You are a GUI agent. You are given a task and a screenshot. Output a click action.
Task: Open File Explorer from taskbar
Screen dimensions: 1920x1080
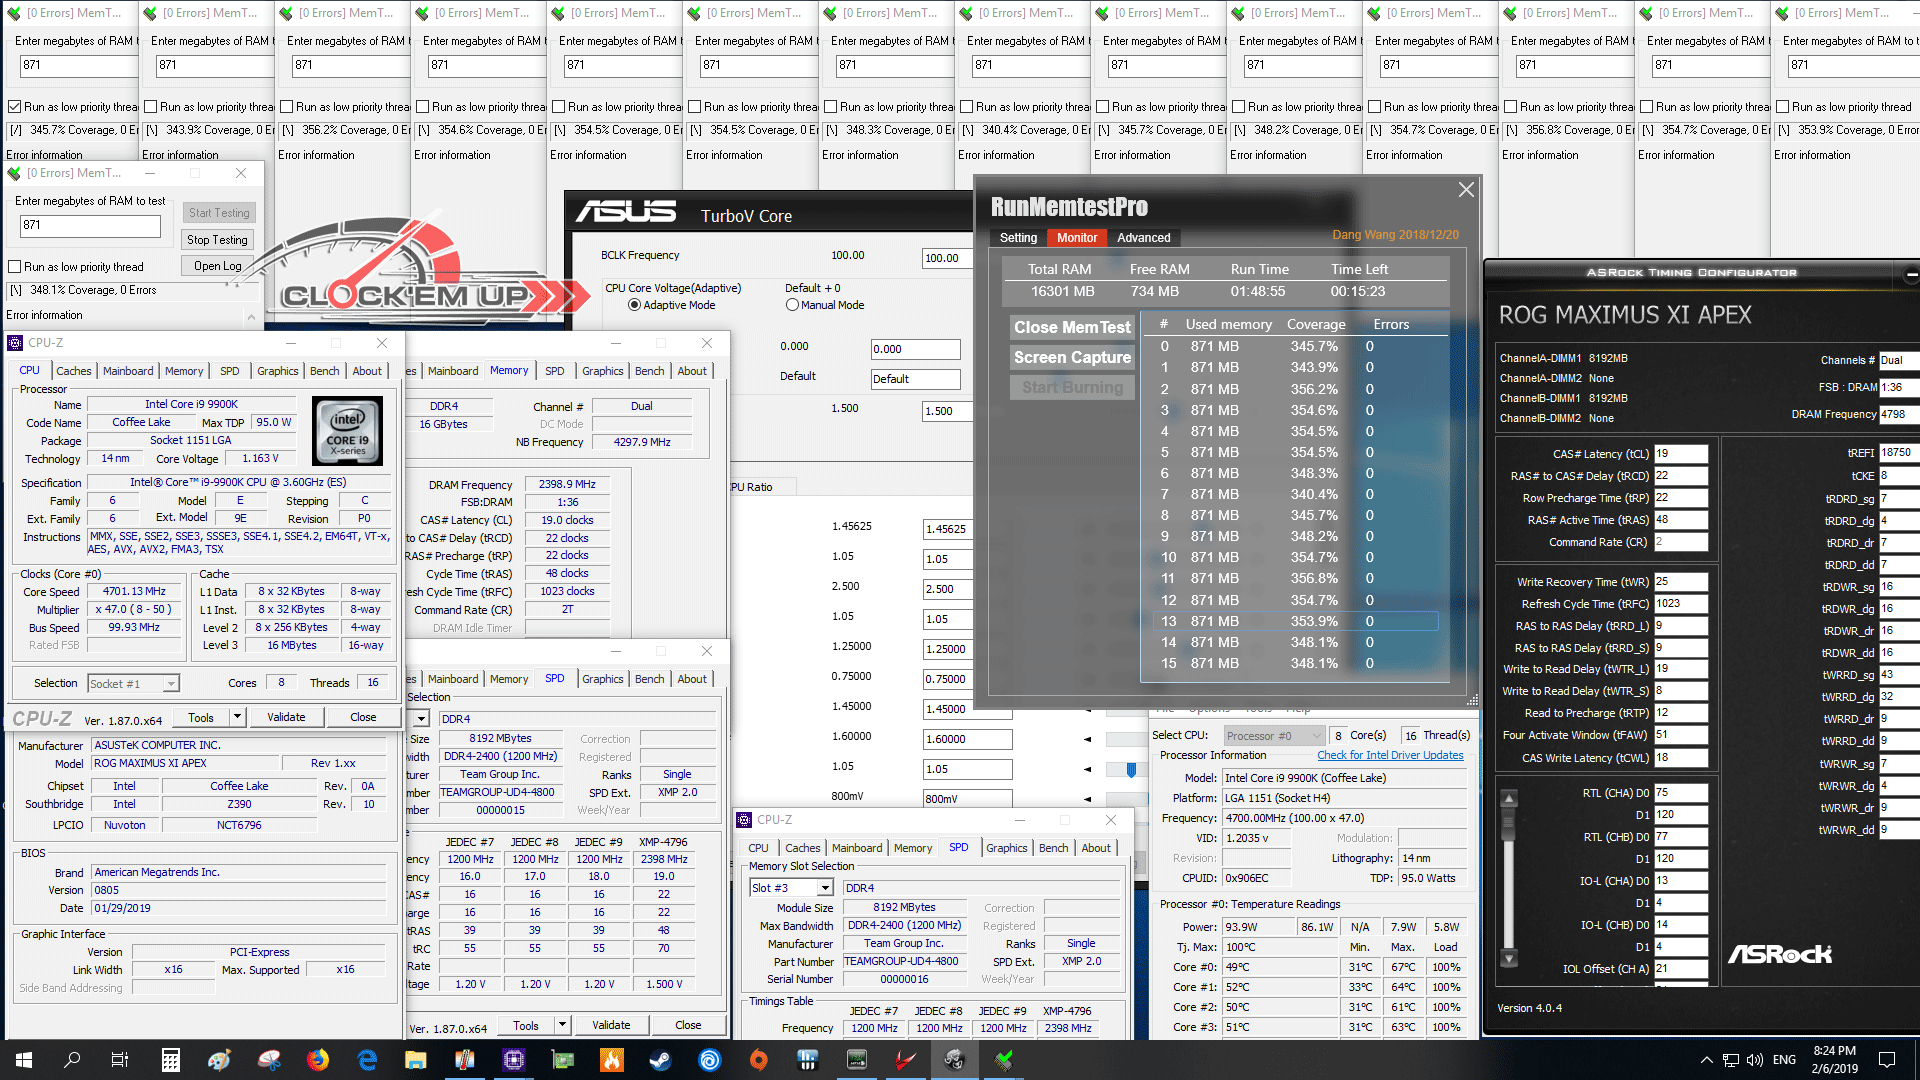click(416, 1059)
